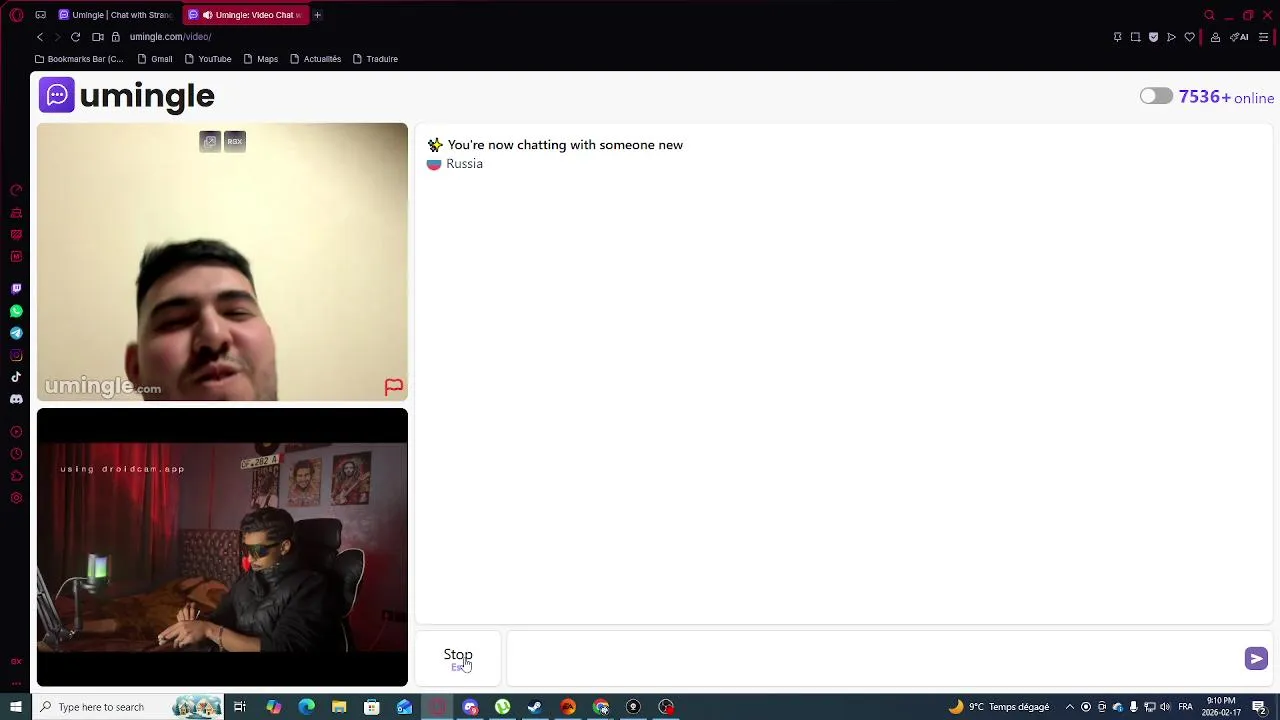Open the notification center icon
The height and width of the screenshot is (720, 1280).
pyautogui.click(x=1260, y=707)
